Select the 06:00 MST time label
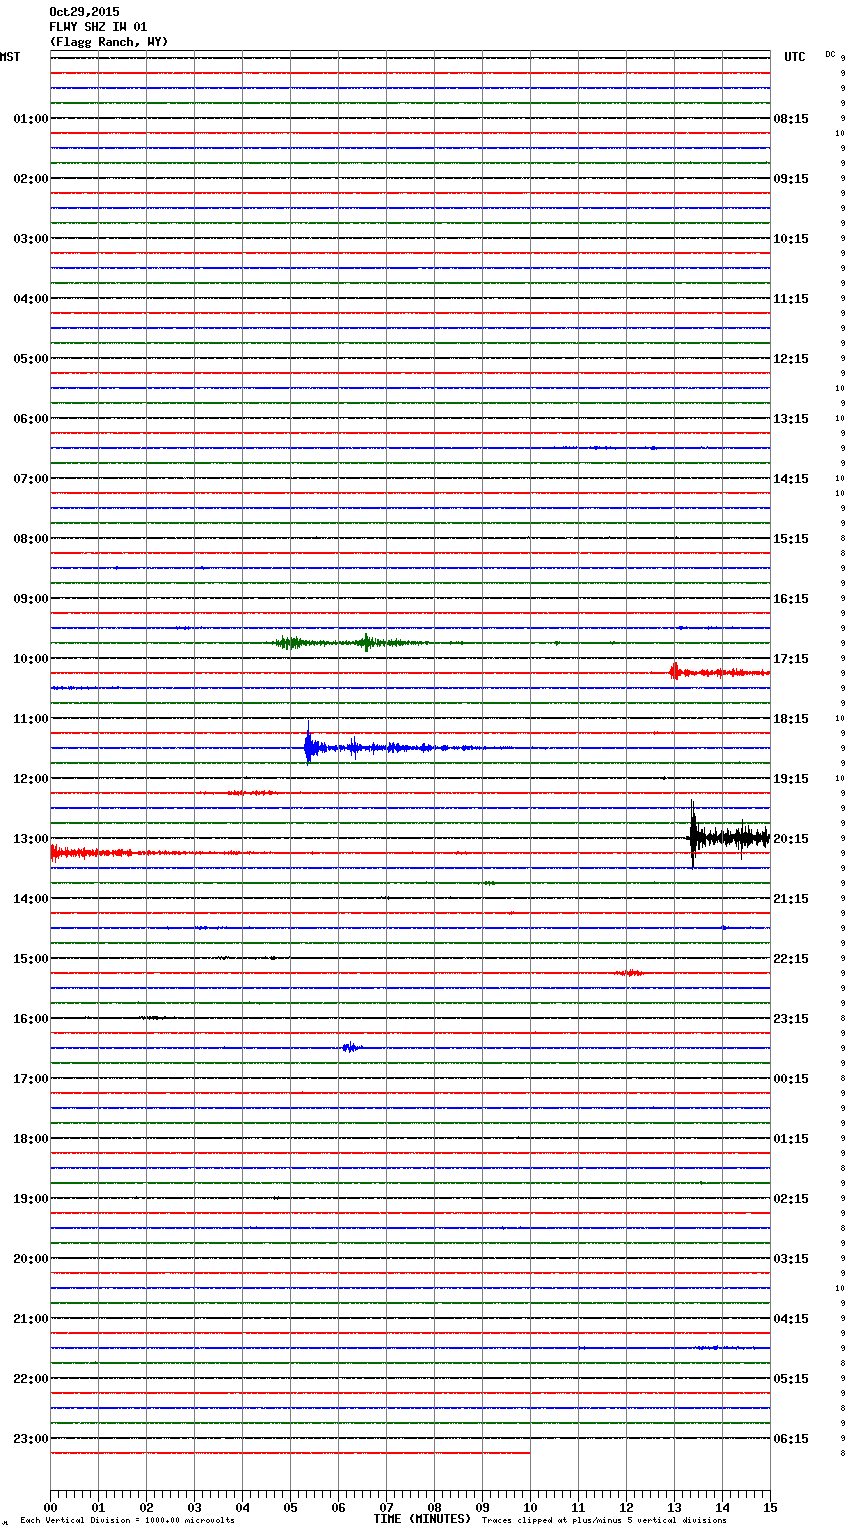 pyautogui.click(x=30, y=419)
